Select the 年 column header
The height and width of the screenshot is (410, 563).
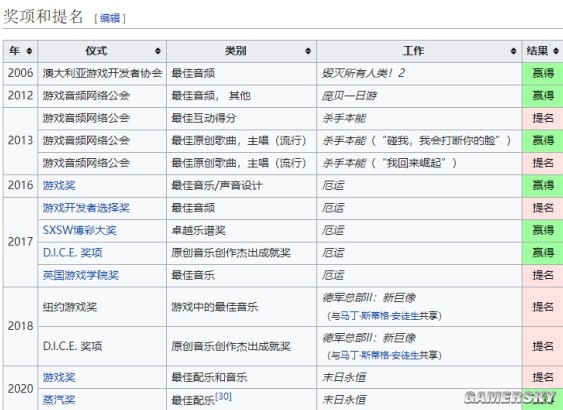pyautogui.click(x=20, y=51)
